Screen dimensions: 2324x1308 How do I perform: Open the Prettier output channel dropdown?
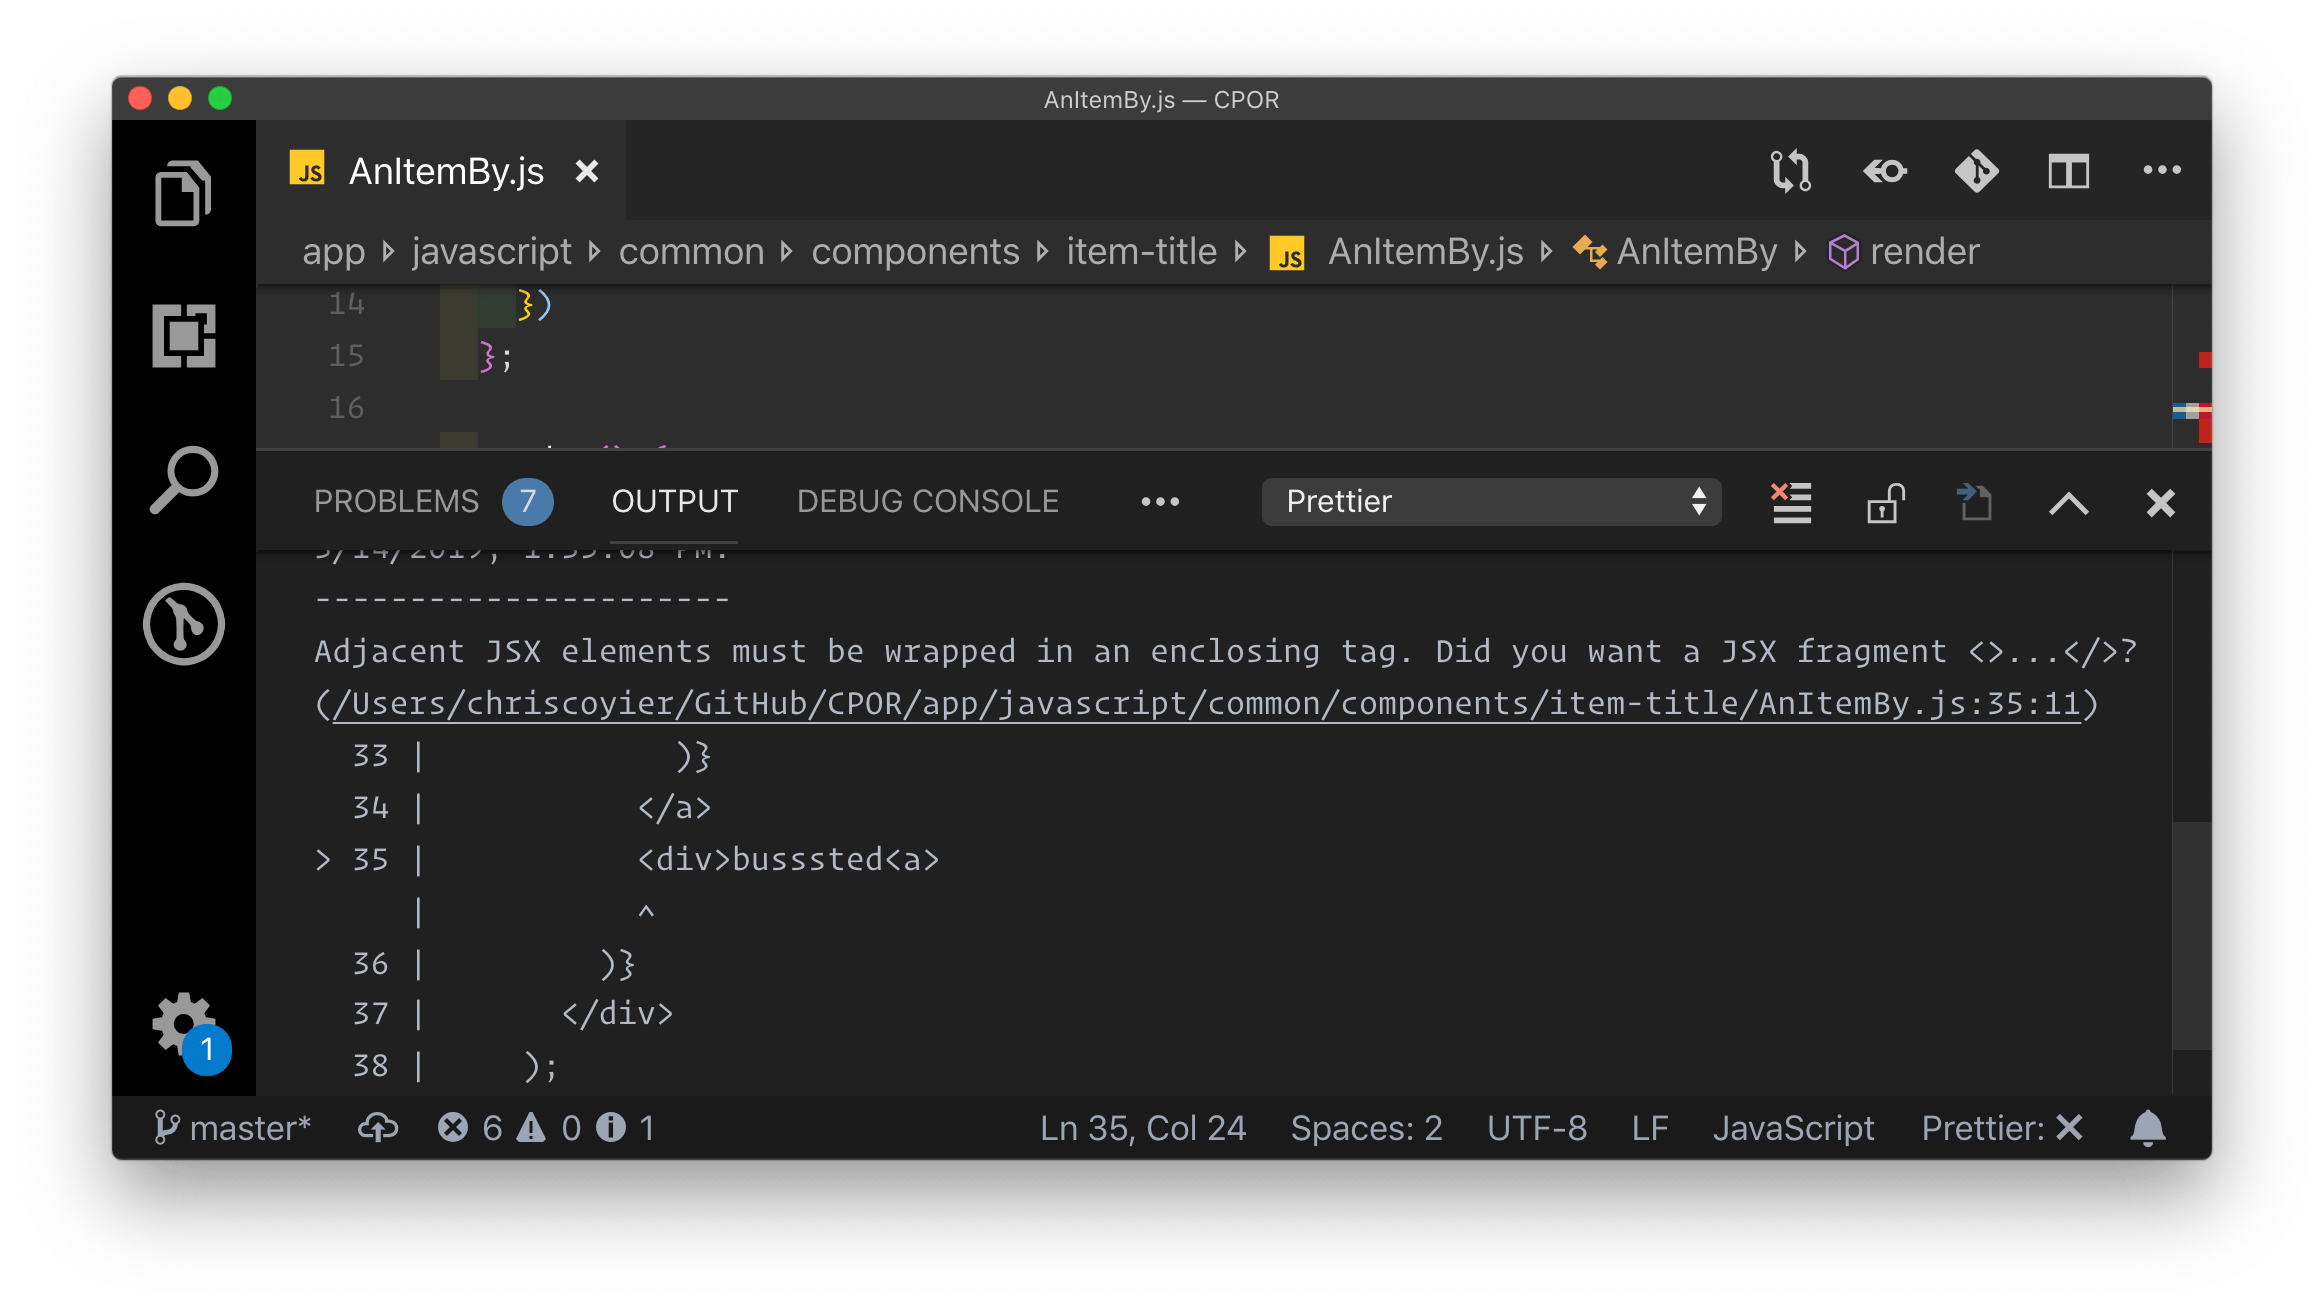[1490, 502]
